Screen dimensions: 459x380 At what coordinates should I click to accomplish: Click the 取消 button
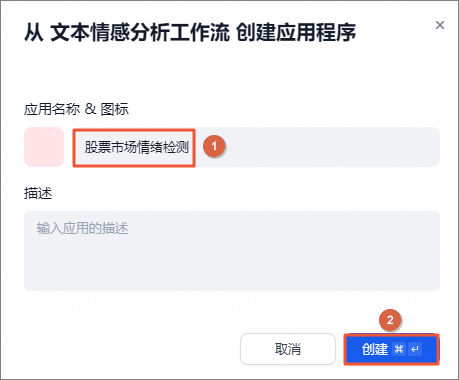click(288, 349)
